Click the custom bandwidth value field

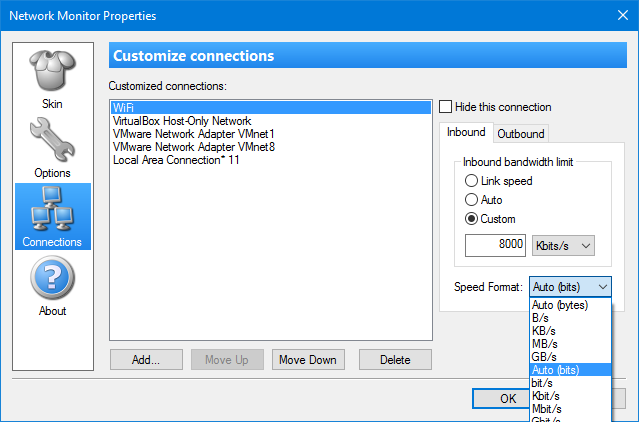tap(495, 245)
